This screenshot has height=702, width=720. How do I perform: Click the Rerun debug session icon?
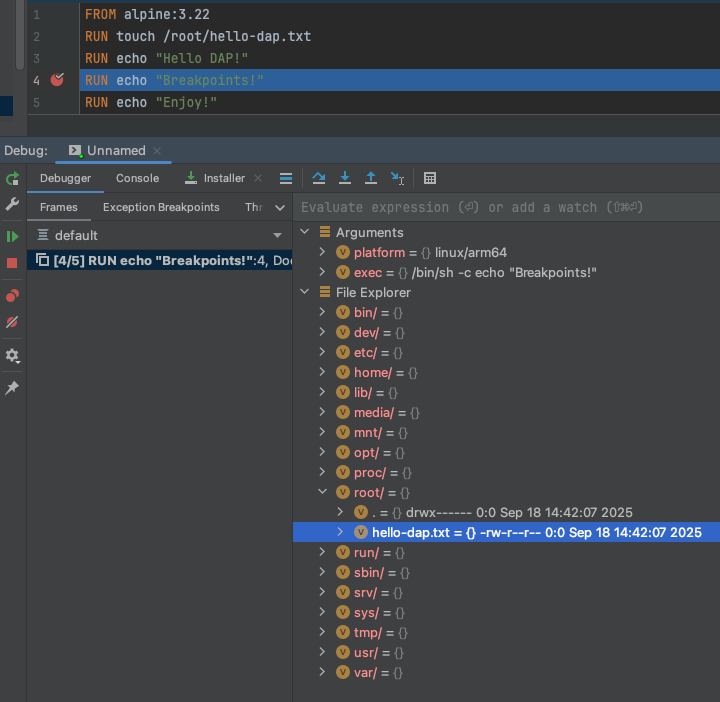12,178
